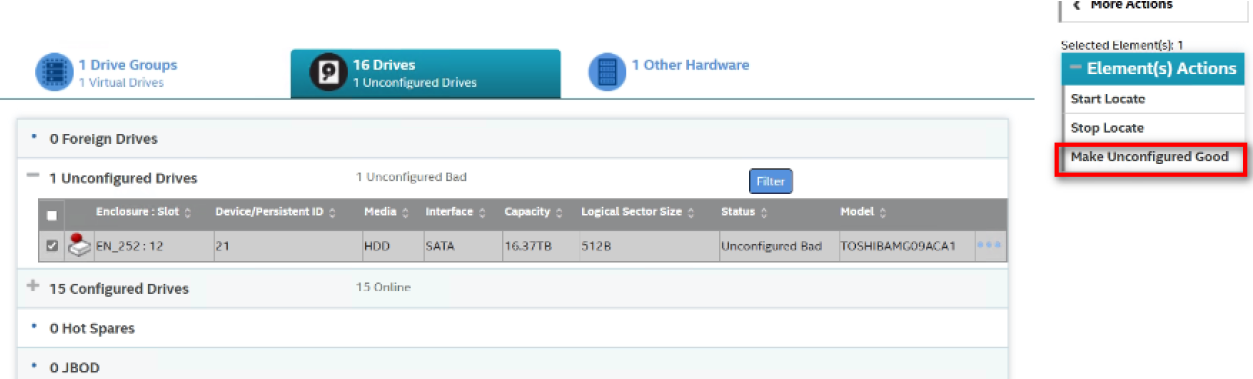Image resolution: width=1253 pixels, height=379 pixels.
Task: Select the 16 Drives tab
Action: [x=425, y=73]
